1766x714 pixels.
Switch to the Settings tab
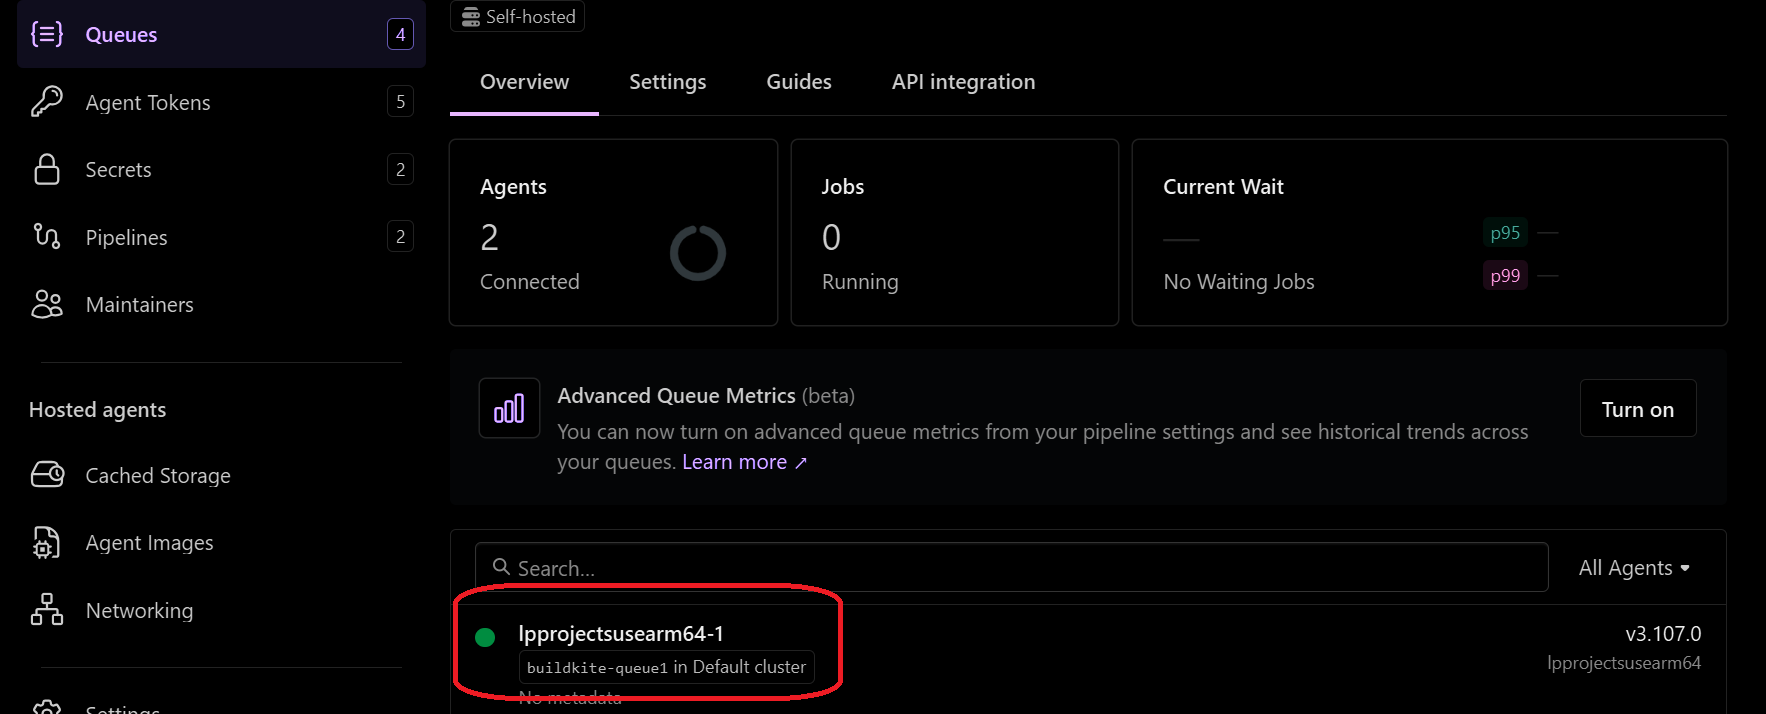click(x=667, y=81)
